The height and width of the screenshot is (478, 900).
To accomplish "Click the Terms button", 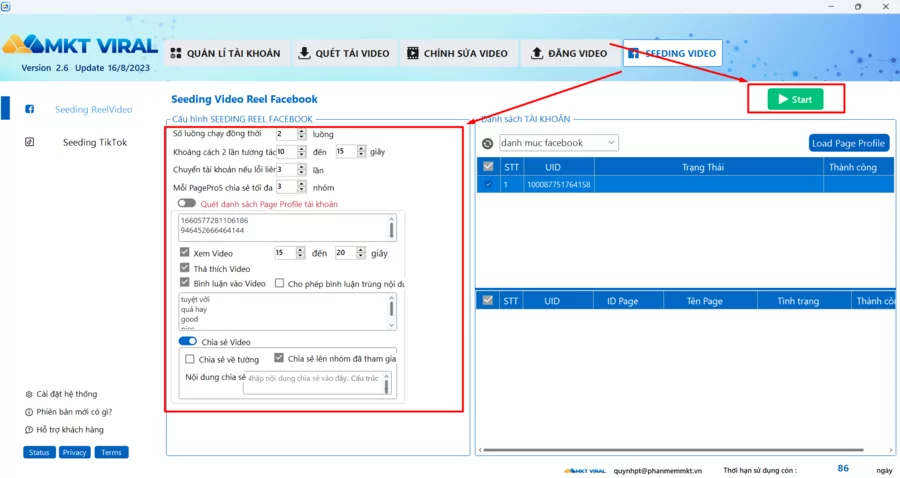I will (111, 453).
